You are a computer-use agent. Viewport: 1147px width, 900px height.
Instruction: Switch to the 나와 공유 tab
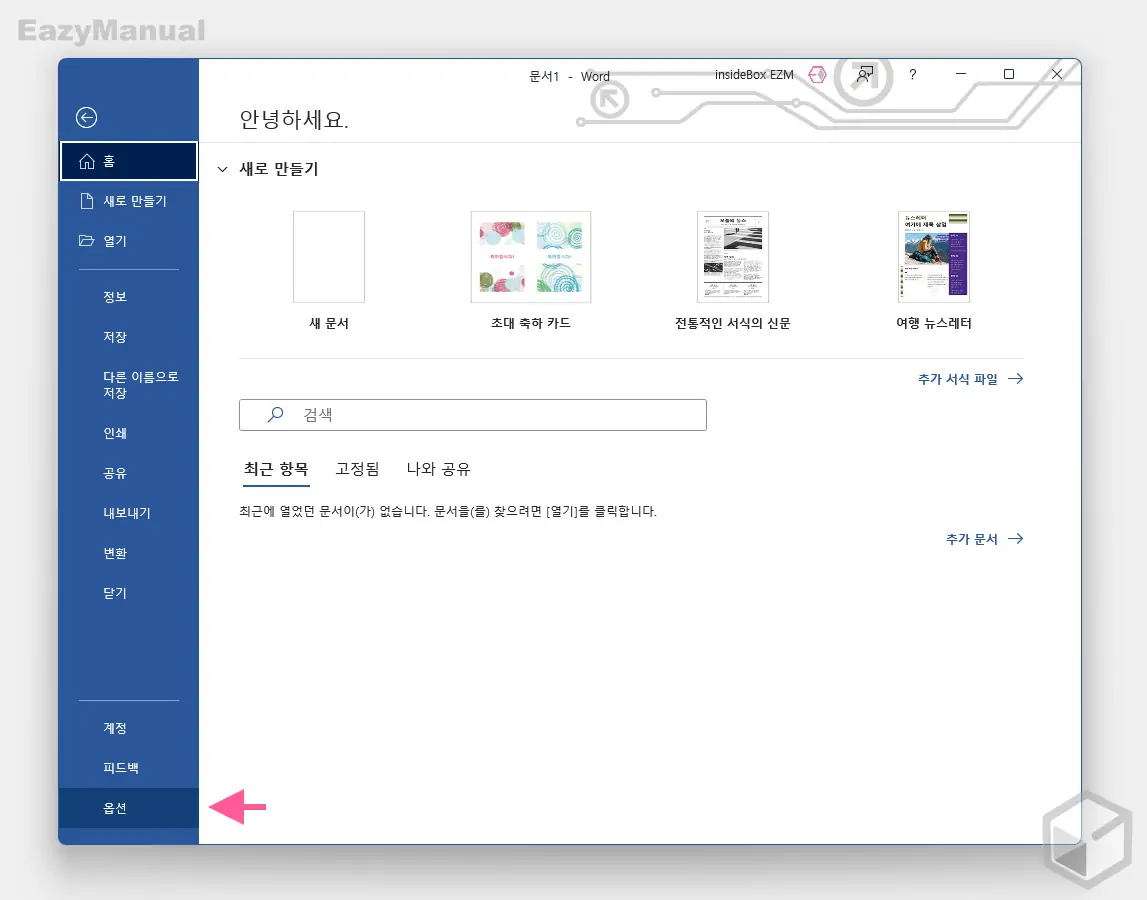click(x=438, y=469)
